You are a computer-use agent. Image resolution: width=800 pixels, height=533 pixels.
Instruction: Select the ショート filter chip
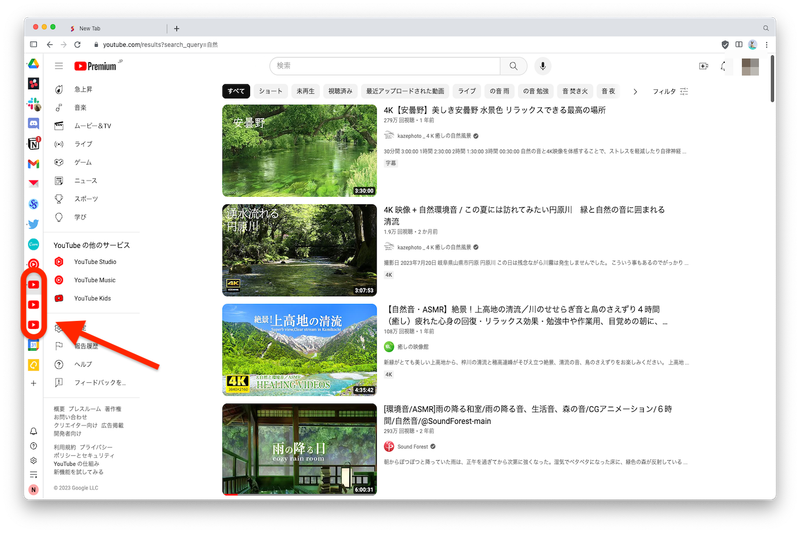(270, 91)
